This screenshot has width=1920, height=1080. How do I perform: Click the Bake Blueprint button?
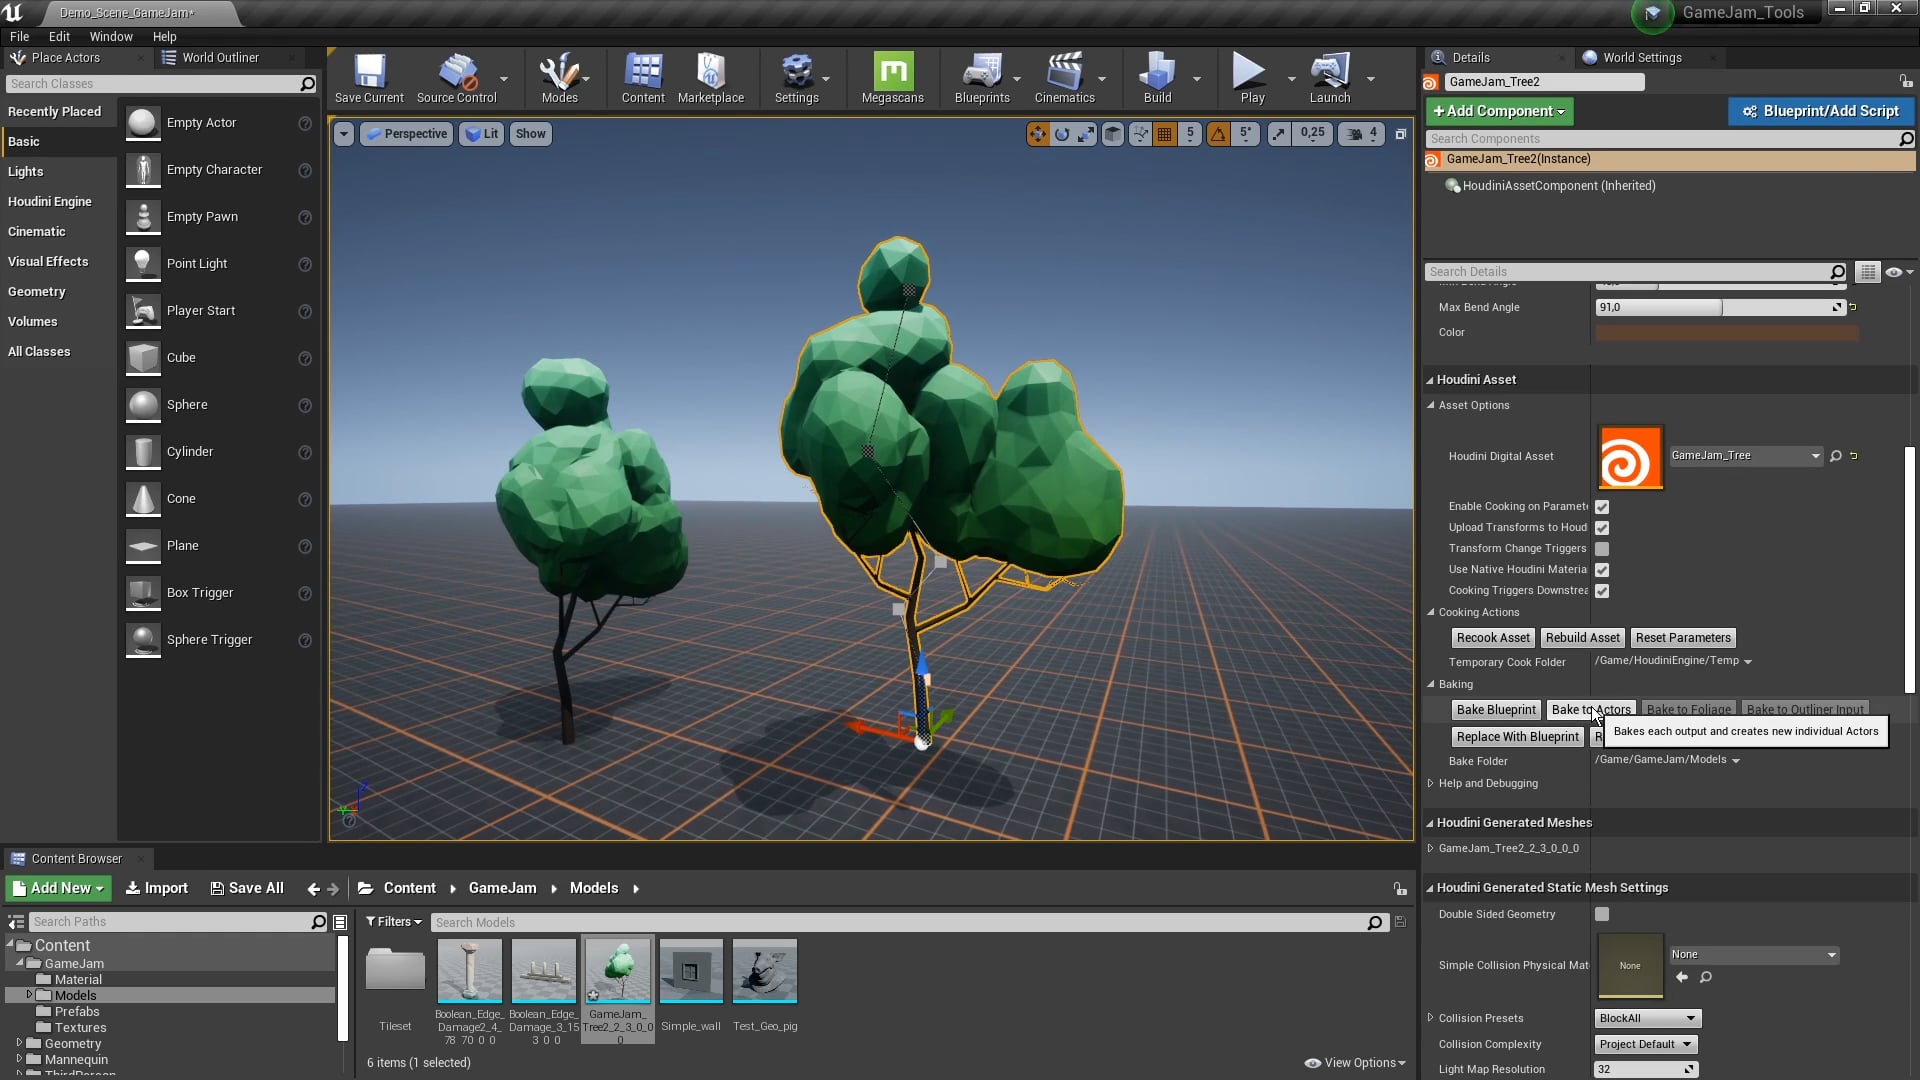1496,710
